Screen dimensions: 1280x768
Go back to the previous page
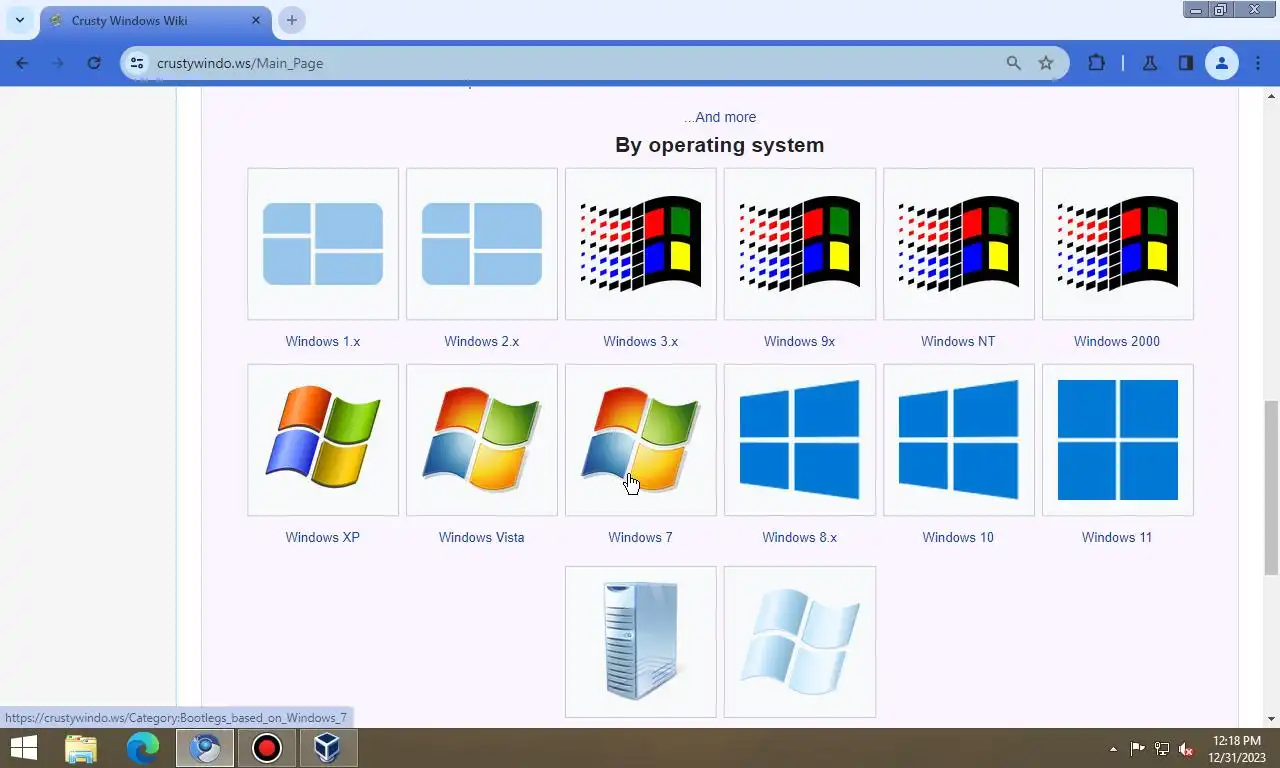click(x=22, y=63)
